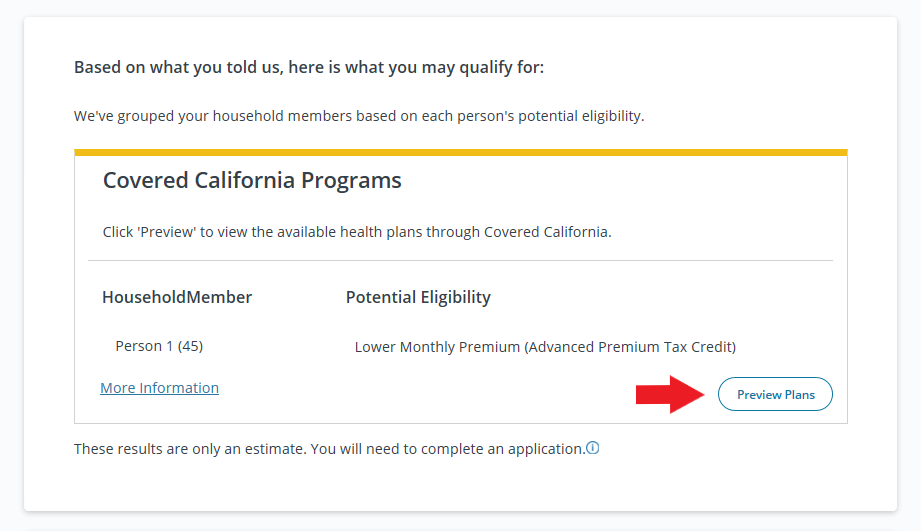Click 'You will need to complete an application'
The height and width of the screenshot is (531, 921).
point(448,449)
